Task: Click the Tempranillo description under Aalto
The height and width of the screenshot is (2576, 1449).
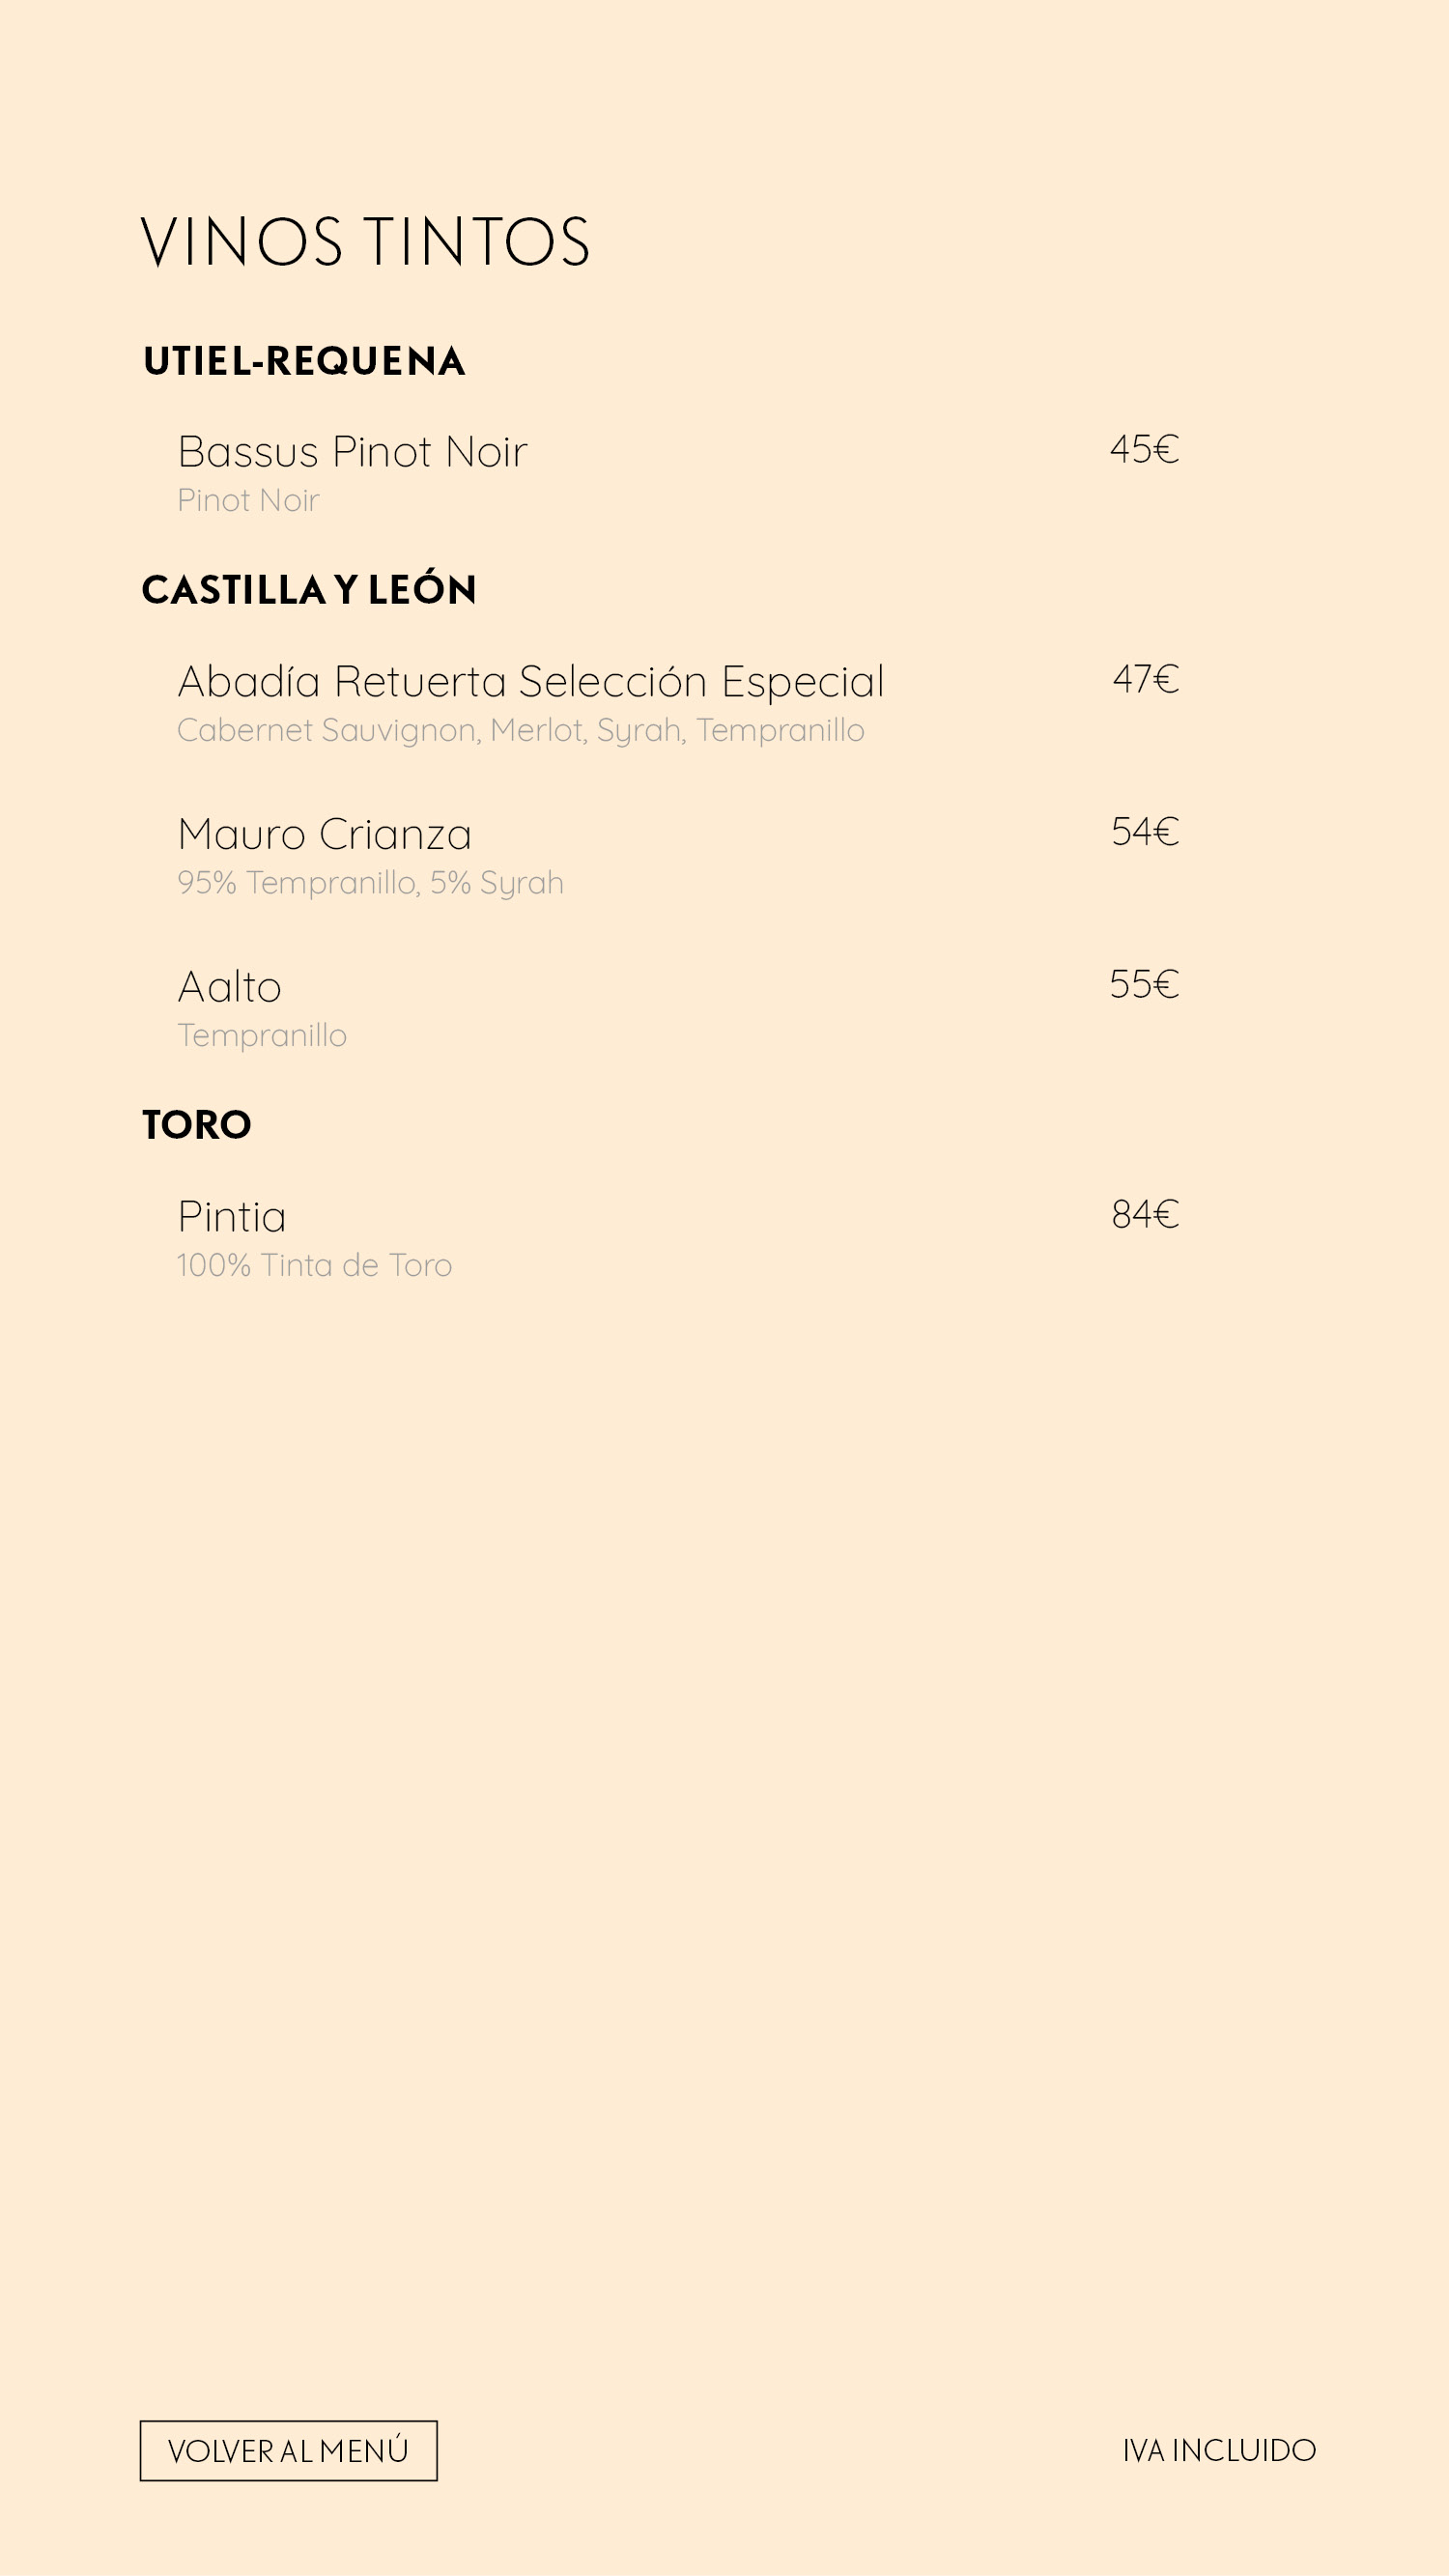Action: pyautogui.click(x=262, y=1036)
